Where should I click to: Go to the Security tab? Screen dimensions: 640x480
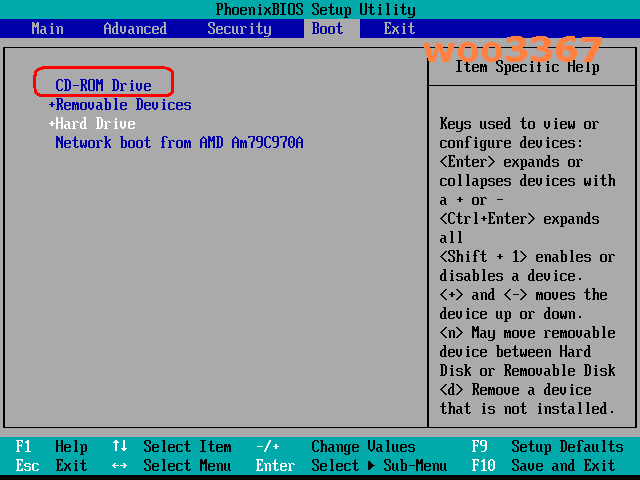239,28
